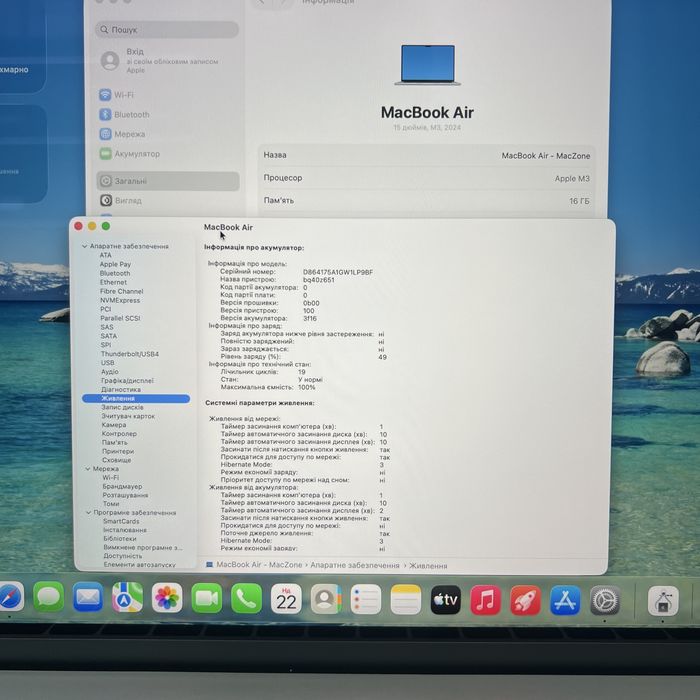Click Назва row MacBook Air - MacZone
This screenshot has height=700, width=700.
426,155
